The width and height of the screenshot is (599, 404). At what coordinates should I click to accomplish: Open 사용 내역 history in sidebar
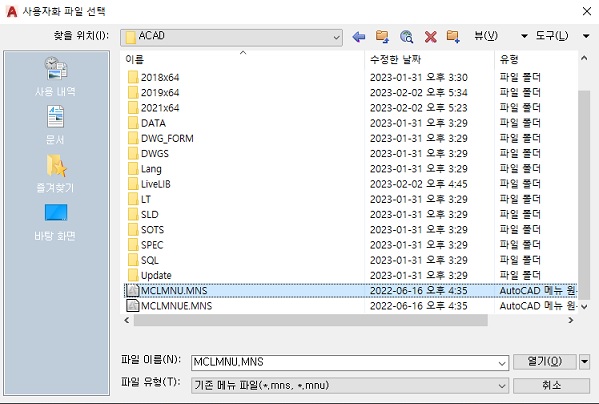coord(55,77)
